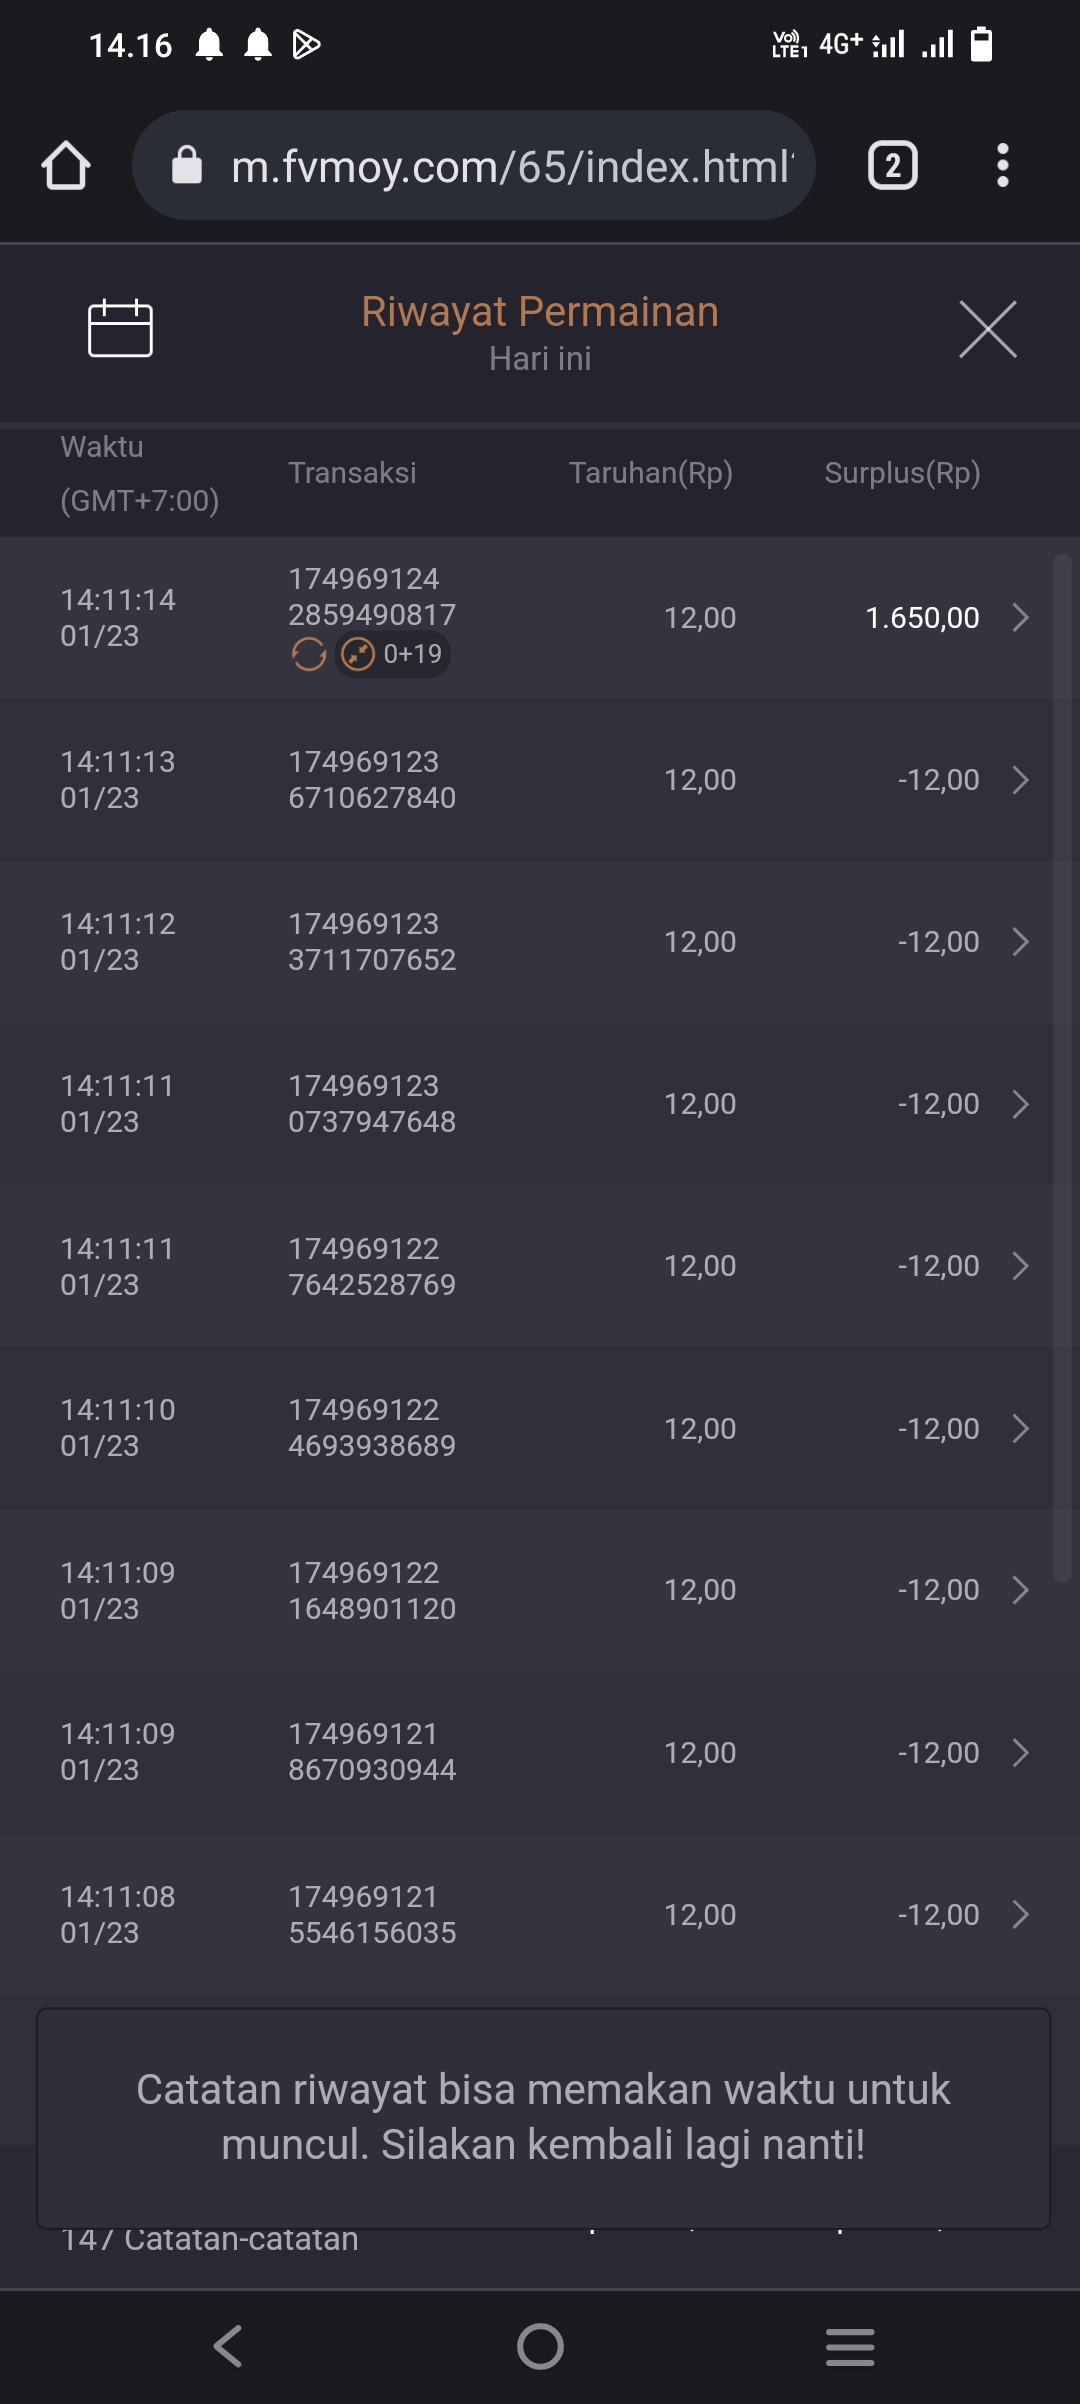
Task: Tap the replay circular arrow icon
Action: (309, 654)
